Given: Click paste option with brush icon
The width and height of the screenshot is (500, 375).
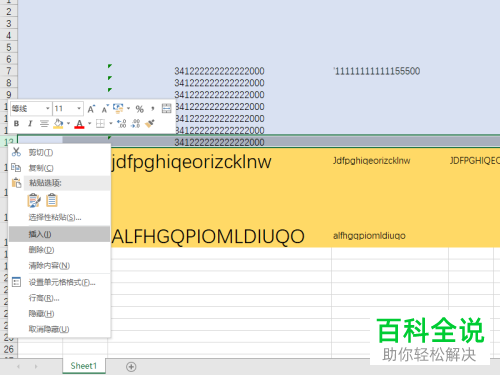Looking at the screenshot, I should tap(34, 201).
